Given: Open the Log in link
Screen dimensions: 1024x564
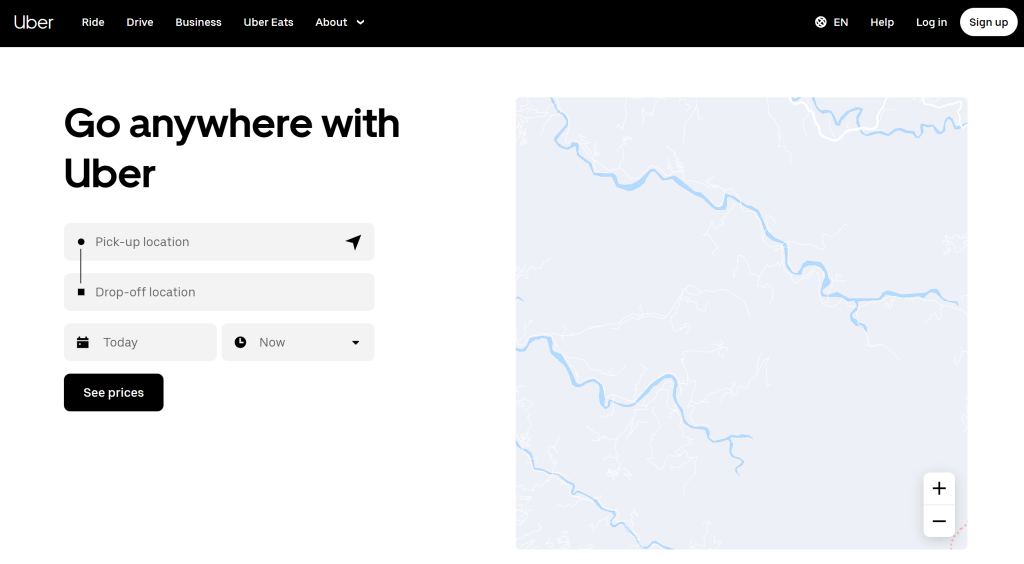Looking at the screenshot, I should tap(931, 22).
